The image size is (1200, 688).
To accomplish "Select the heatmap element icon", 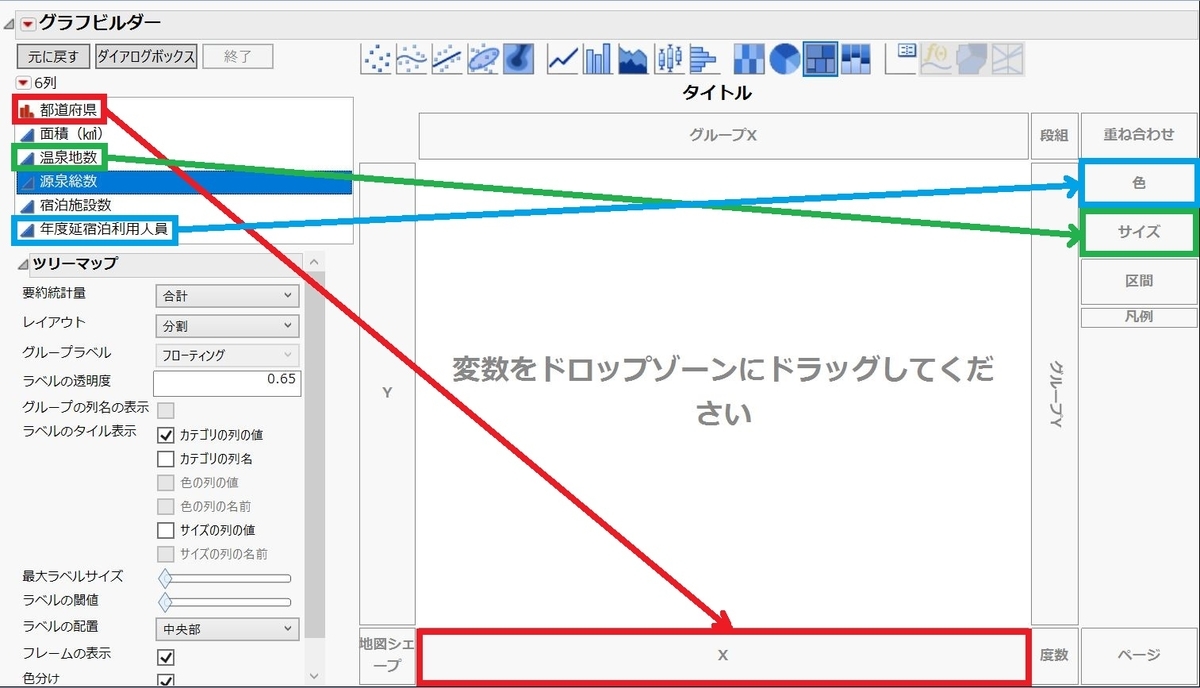I will pos(748,59).
